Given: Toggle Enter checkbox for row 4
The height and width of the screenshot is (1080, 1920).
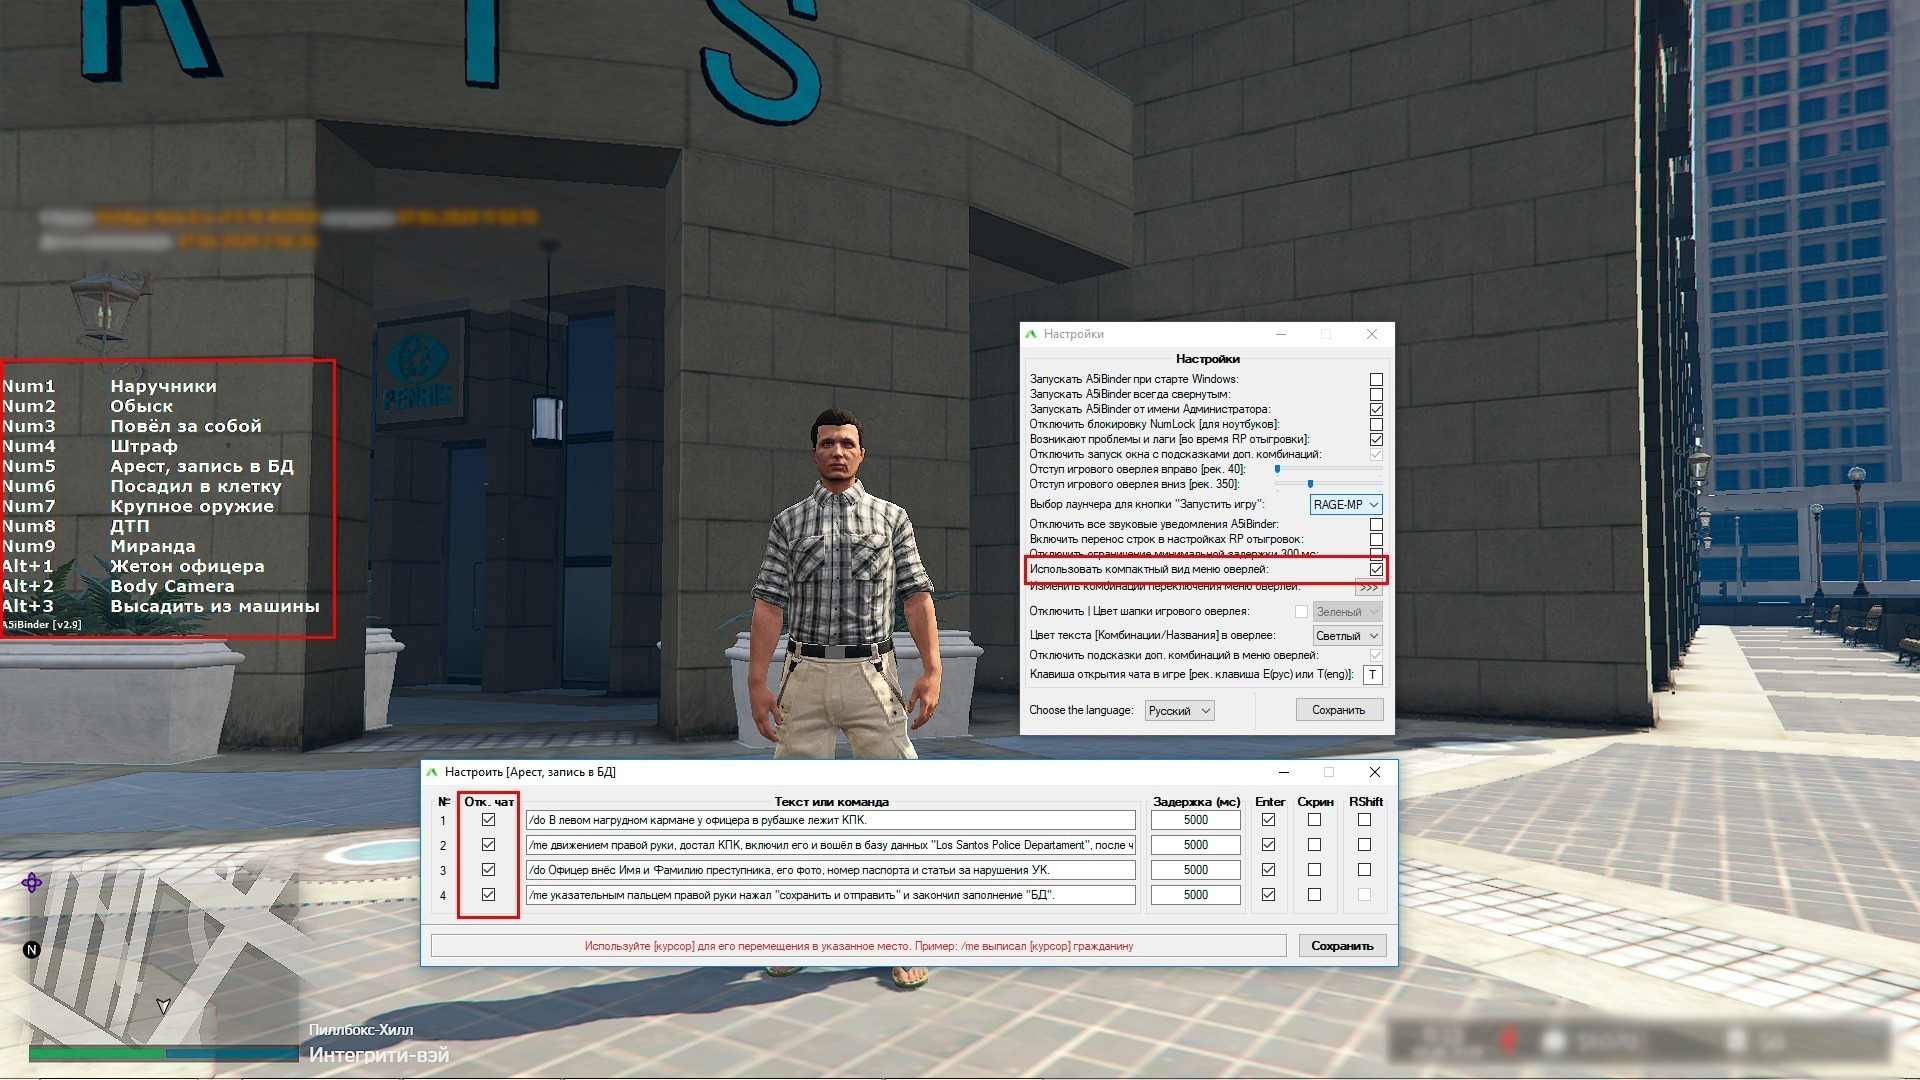Looking at the screenshot, I should [1268, 895].
